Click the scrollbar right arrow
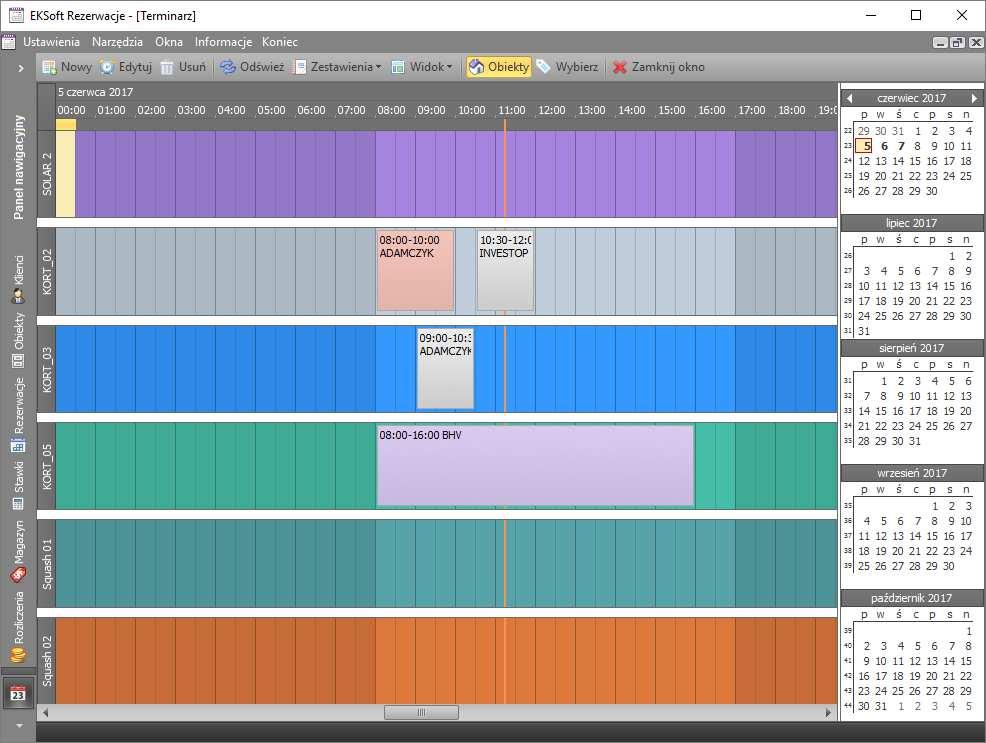986x743 pixels. pyautogui.click(x=828, y=712)
